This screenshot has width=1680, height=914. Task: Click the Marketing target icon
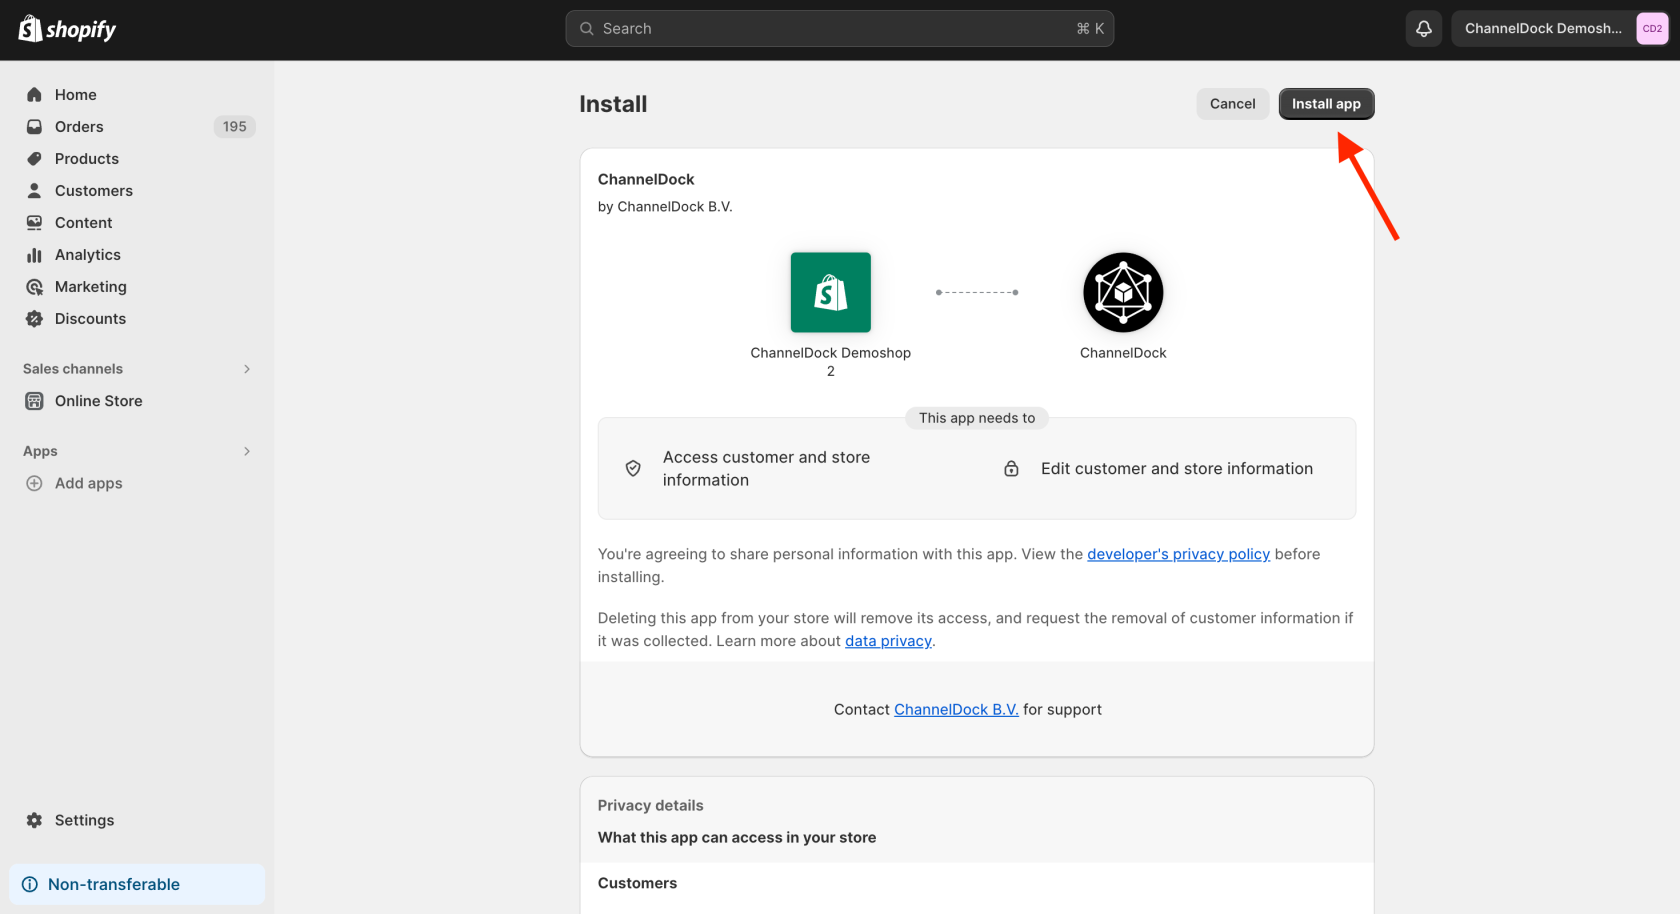pos(34,287)
